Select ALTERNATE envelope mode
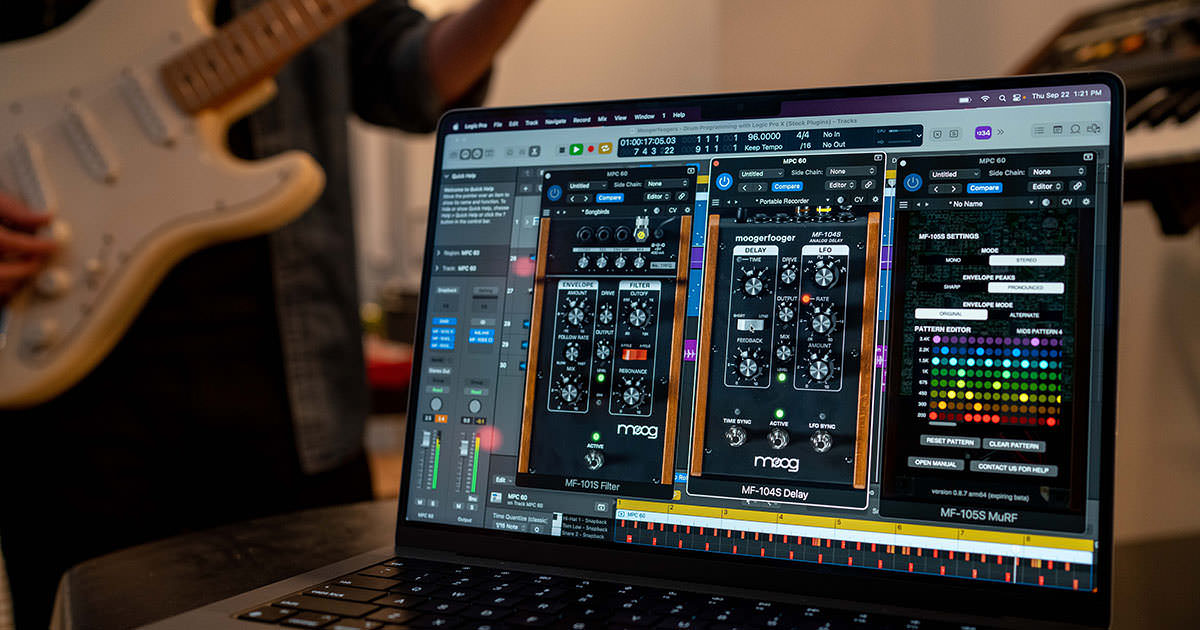Screen dimensions: 1200x630 point(1025,315)
